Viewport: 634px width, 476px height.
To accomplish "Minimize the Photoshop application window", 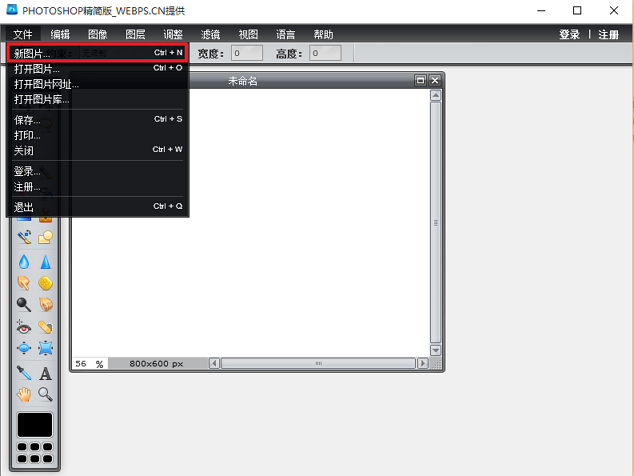I will (x=541, y=11).
